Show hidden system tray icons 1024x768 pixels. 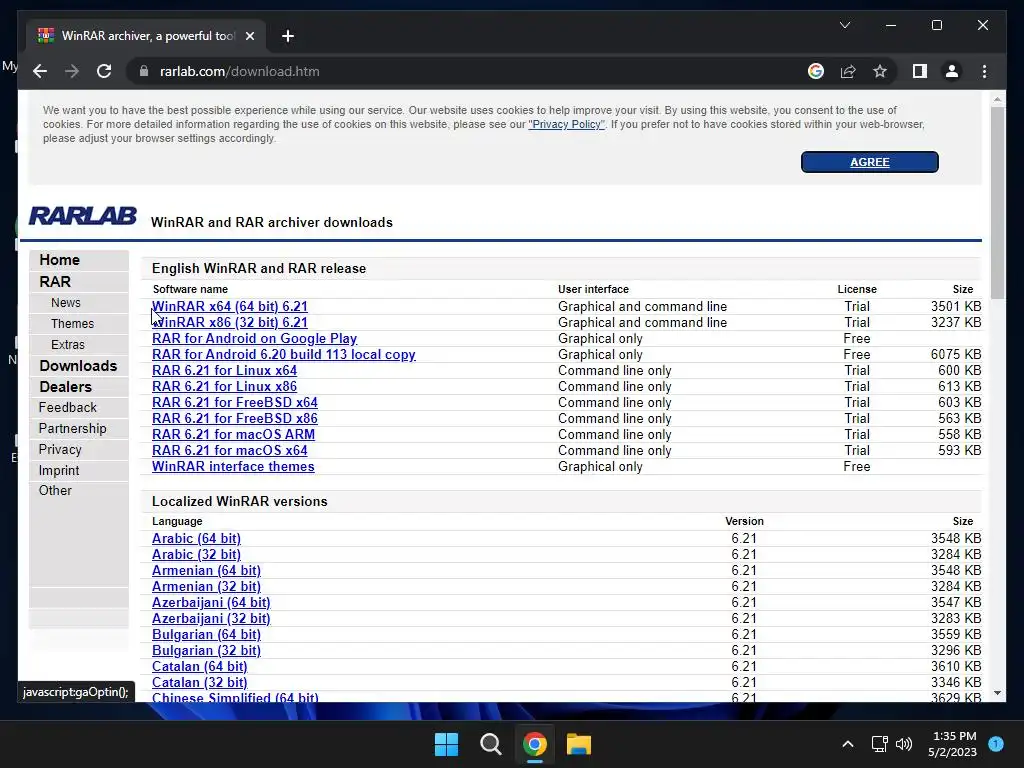[x=848, y=744]
